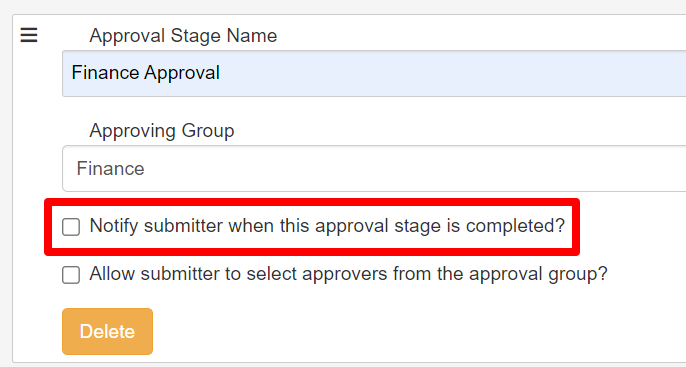This screenshot has width=686, height=367.
Task: Click the 'Finance Approval' text box
Action: tap(374, 73)
